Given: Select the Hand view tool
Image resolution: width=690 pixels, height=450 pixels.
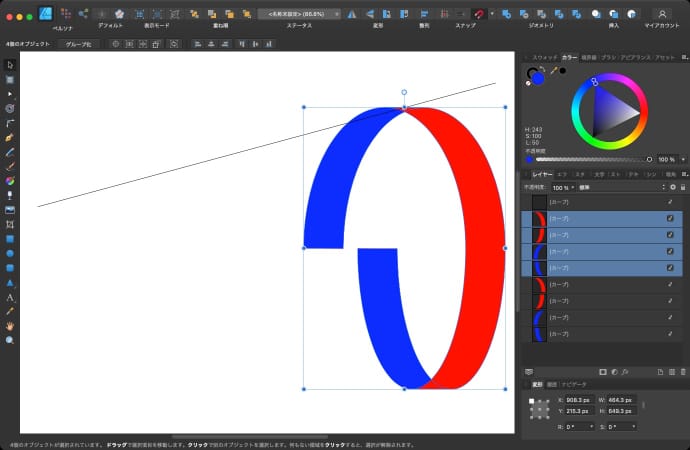Looking at the screenshot, I should [x=10, y=326].
